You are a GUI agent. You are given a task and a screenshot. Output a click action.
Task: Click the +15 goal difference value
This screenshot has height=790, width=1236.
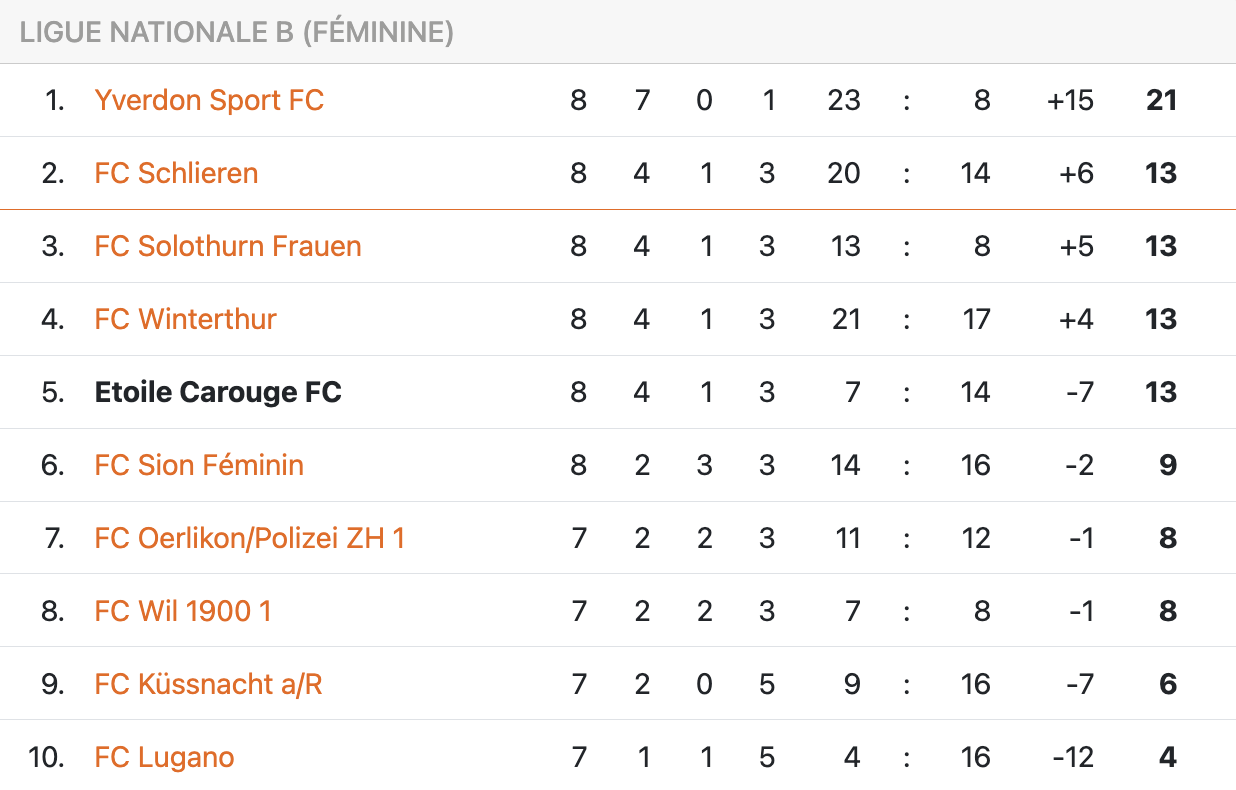(1070, 100)
